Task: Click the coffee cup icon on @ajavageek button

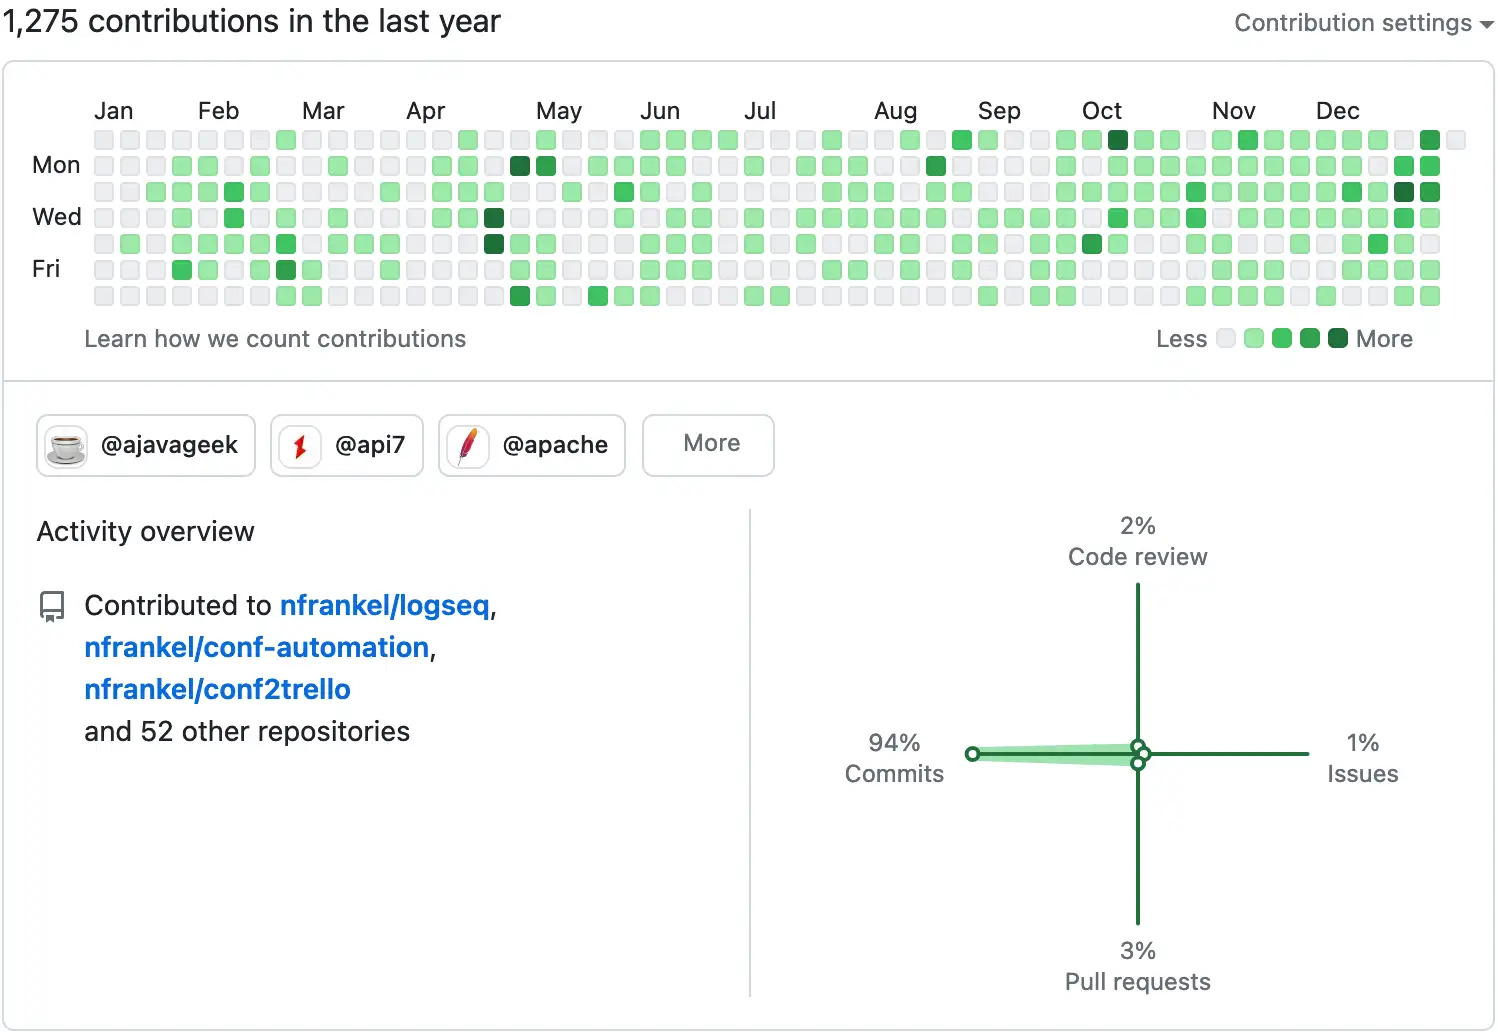Action: 64,446
